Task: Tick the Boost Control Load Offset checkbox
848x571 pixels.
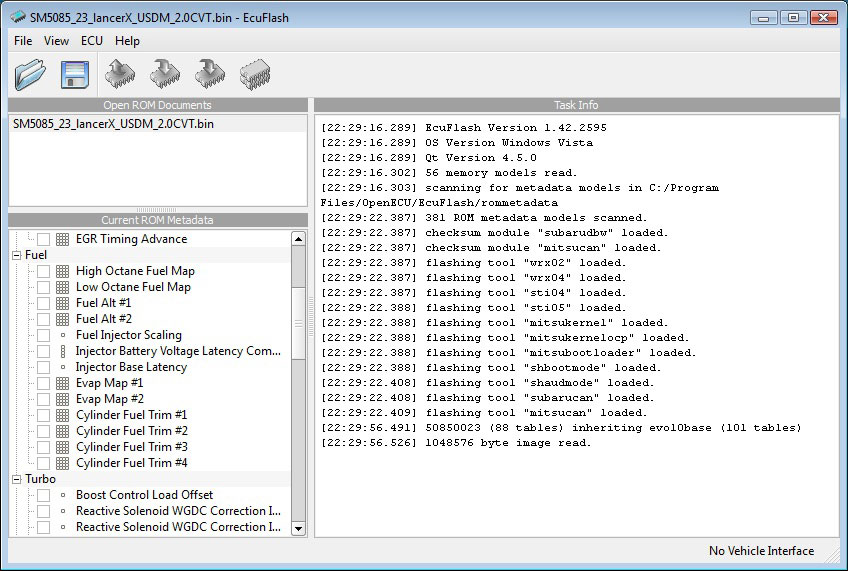Action: [x=43, y=495]
